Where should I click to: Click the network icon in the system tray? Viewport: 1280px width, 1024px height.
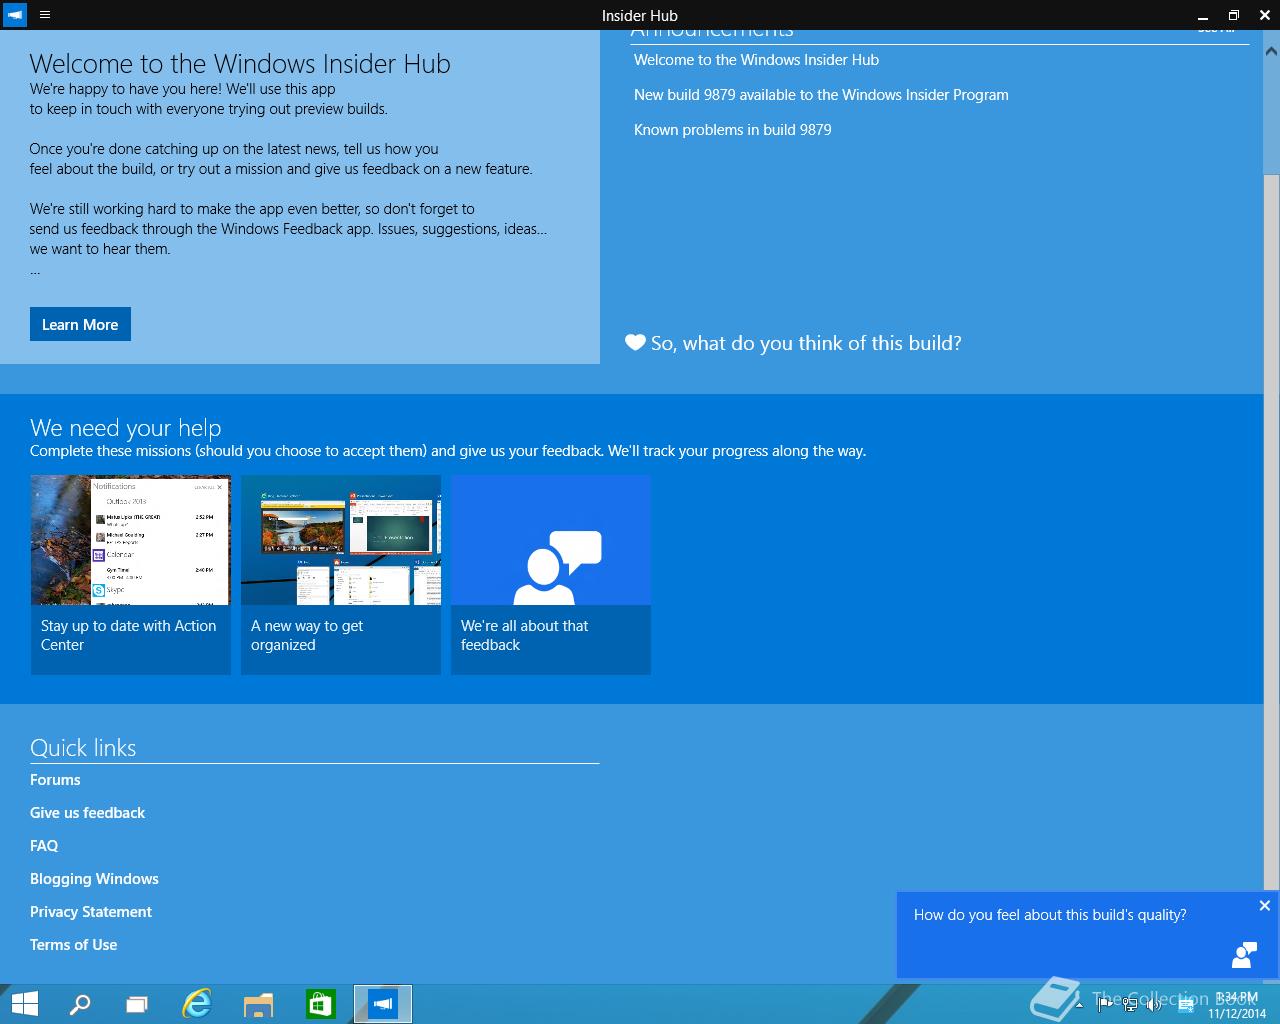pyautogui.click(x=1130, y=1005)
